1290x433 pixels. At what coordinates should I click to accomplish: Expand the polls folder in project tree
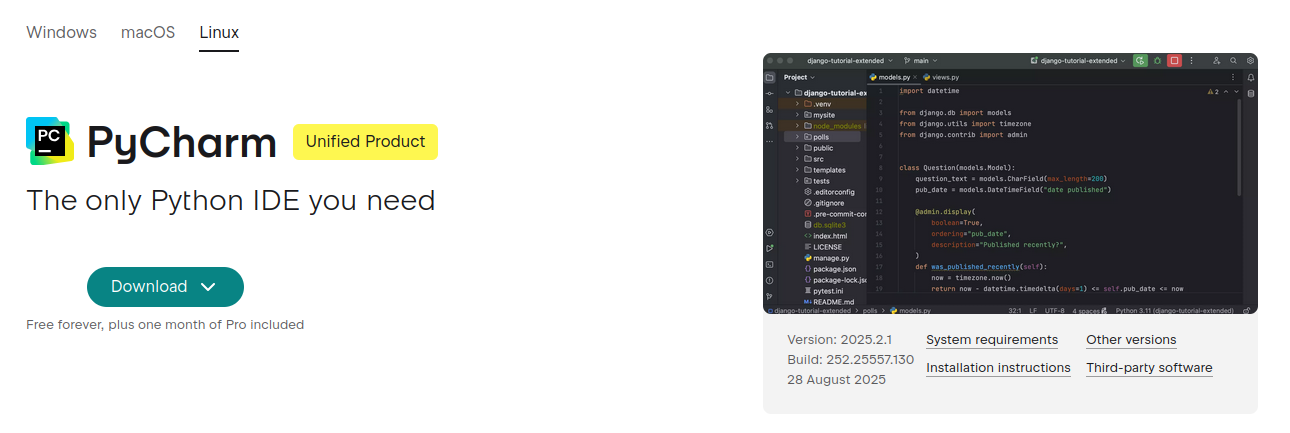(x=797, y=137)
